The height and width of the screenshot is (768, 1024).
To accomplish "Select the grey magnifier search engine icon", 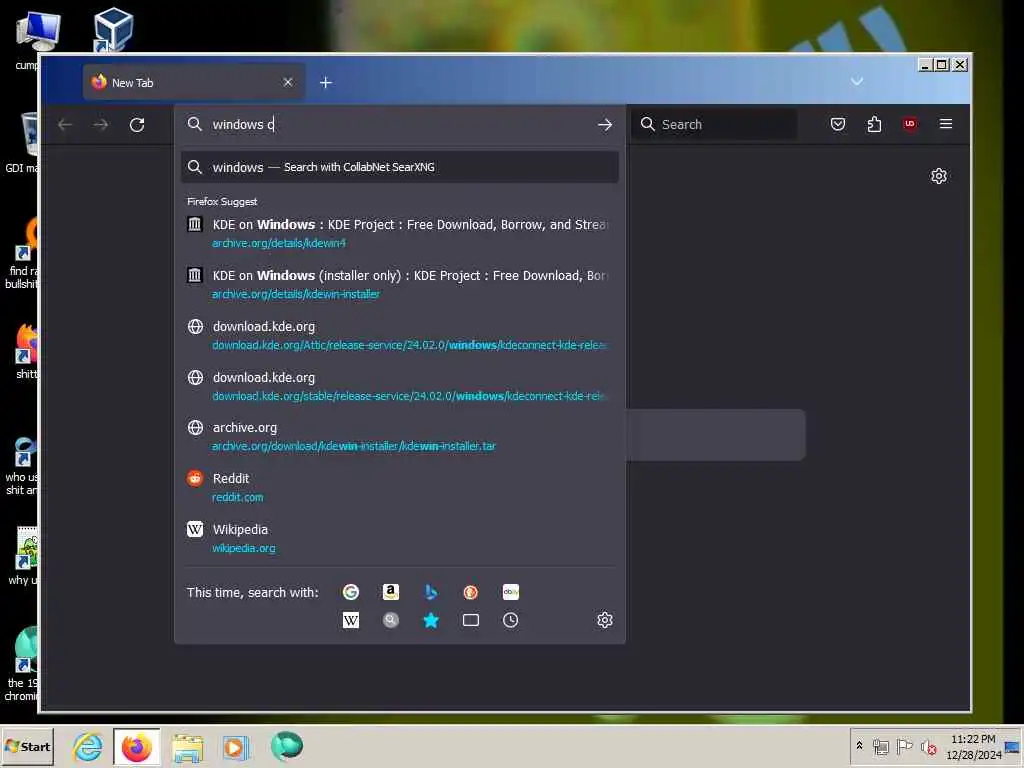I will click(x=391, y=620).
